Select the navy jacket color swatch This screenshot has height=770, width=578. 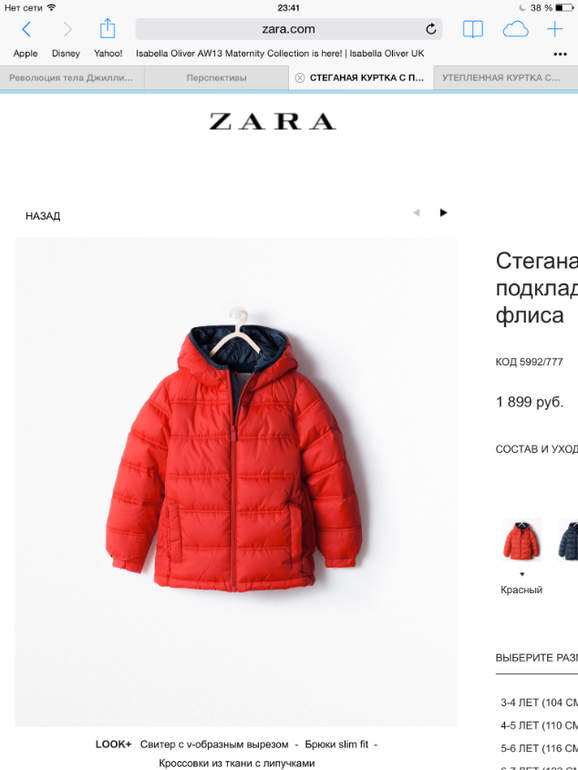[x=568, y=540]
